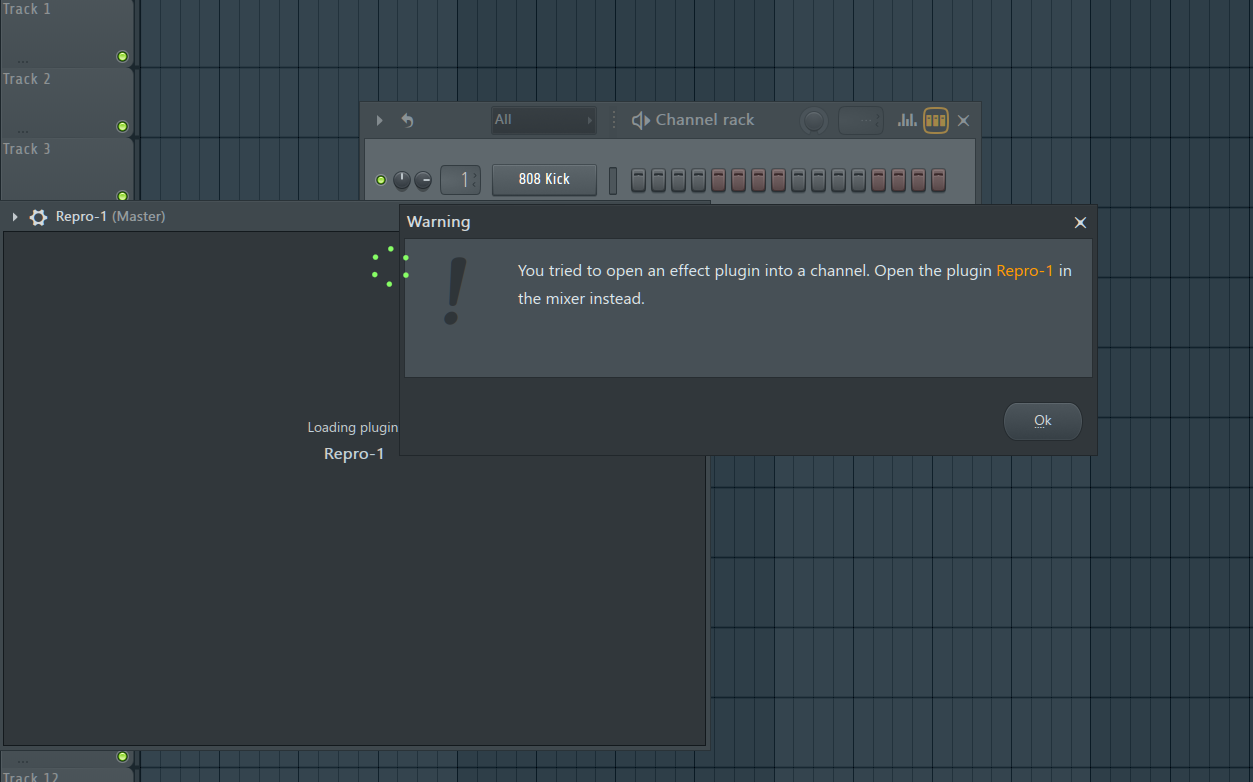Mute Track 3 with its green LED
Viewport: 1253px width, 782px height.
(123, 196)
